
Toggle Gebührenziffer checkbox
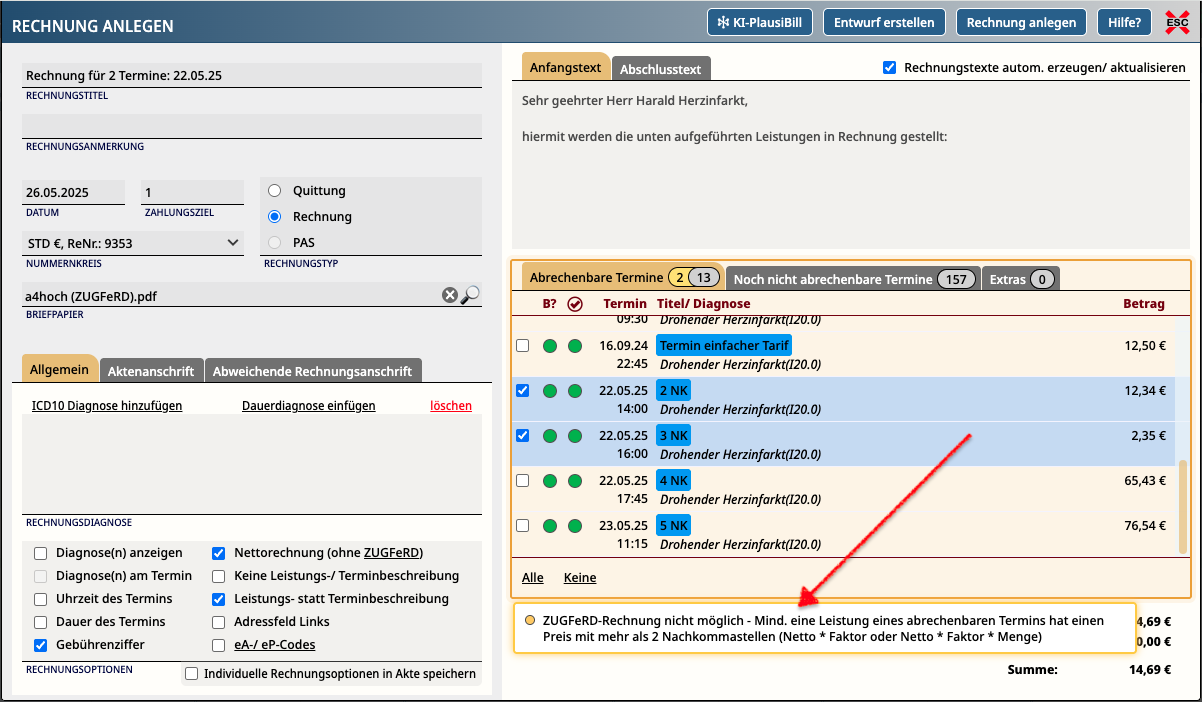[x=41, y=645]
